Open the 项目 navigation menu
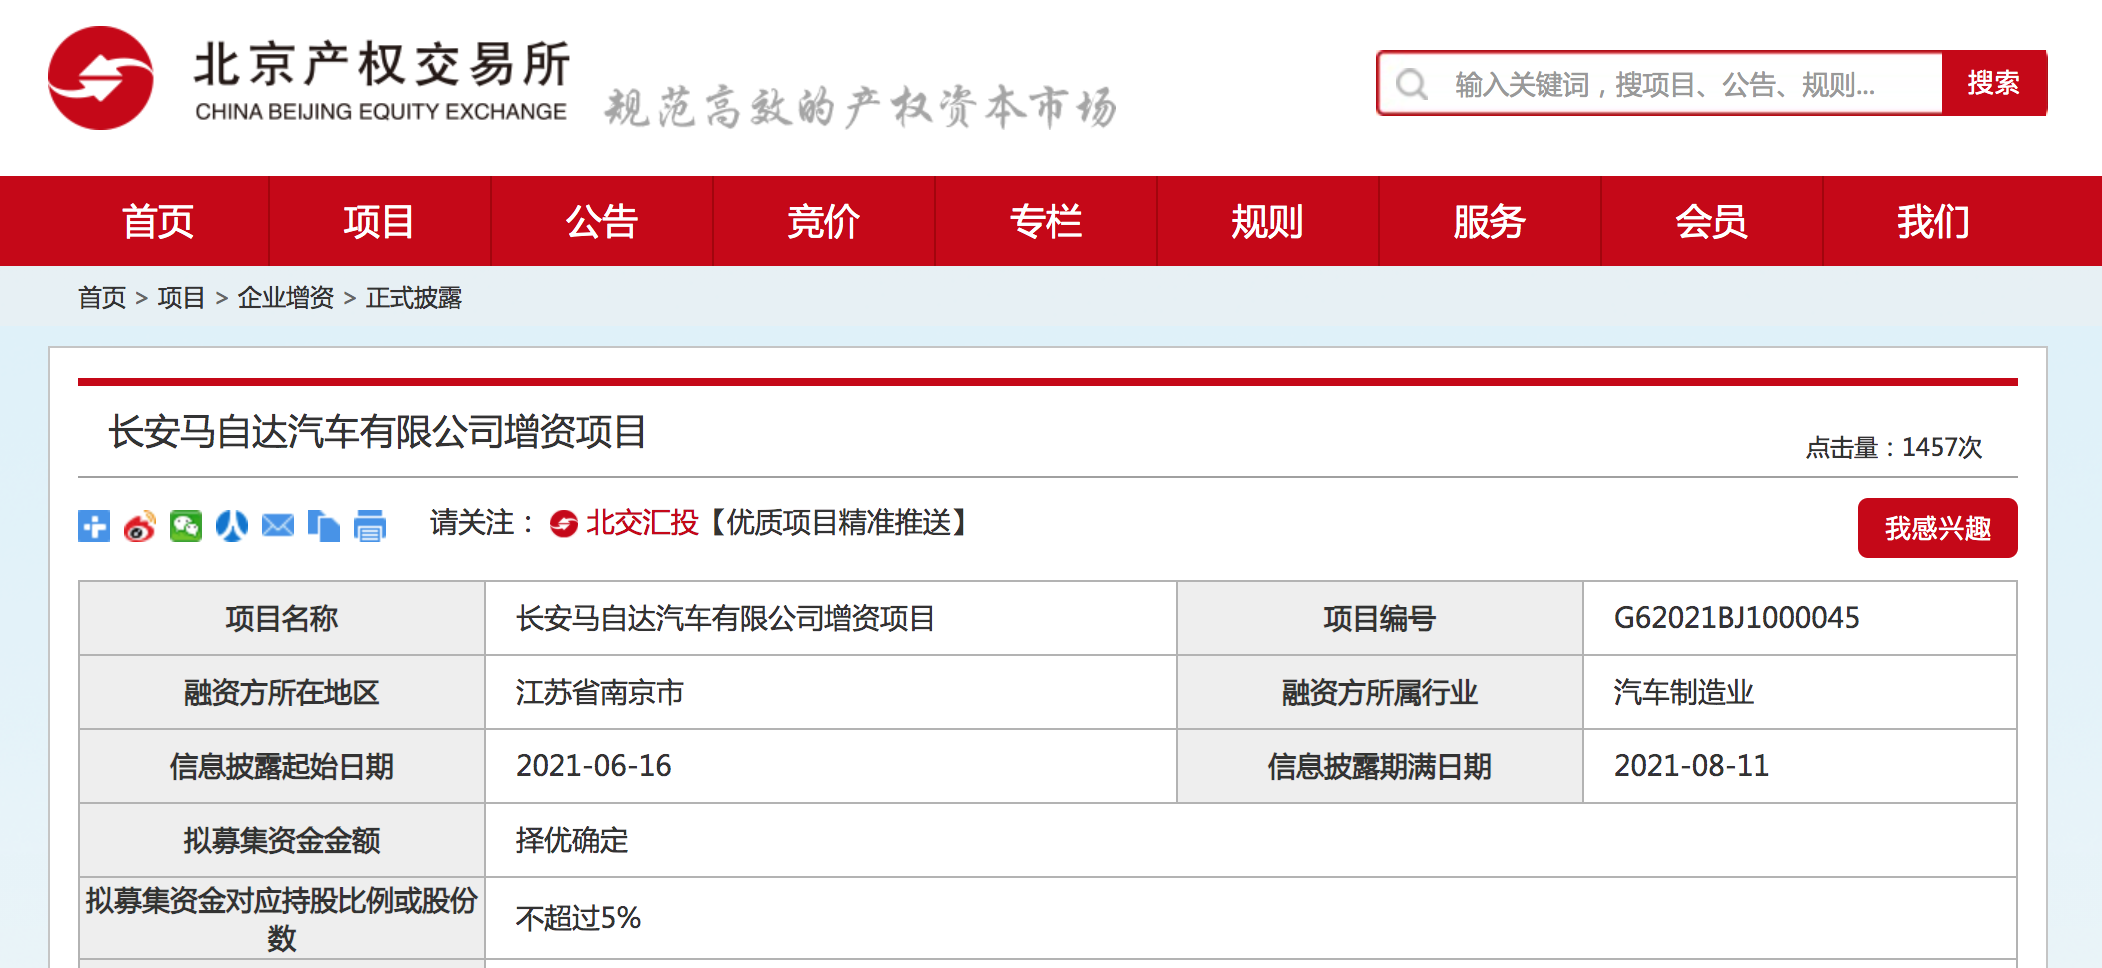Viewport: 2102px width, 968px height. (x=379, y=221)
